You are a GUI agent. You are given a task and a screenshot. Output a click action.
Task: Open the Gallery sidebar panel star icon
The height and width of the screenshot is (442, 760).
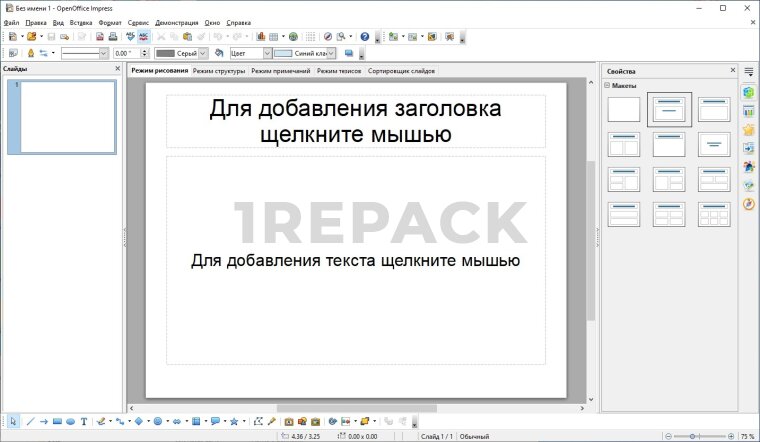tap(748, 129)
